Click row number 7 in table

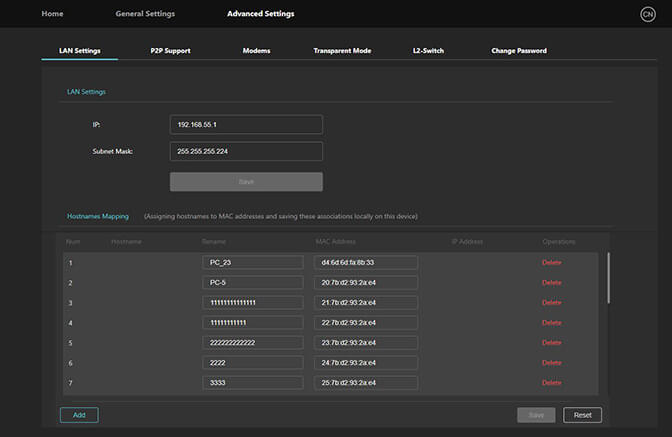coord(71,383)
